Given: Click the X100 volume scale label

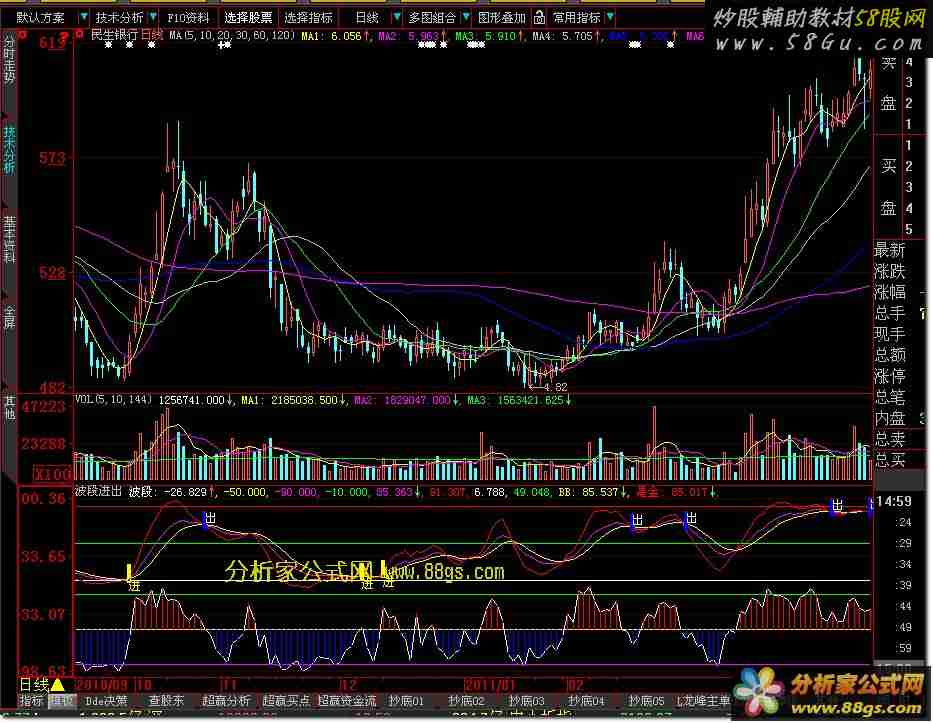Looking at the screenshot, I should click(52, 474).
